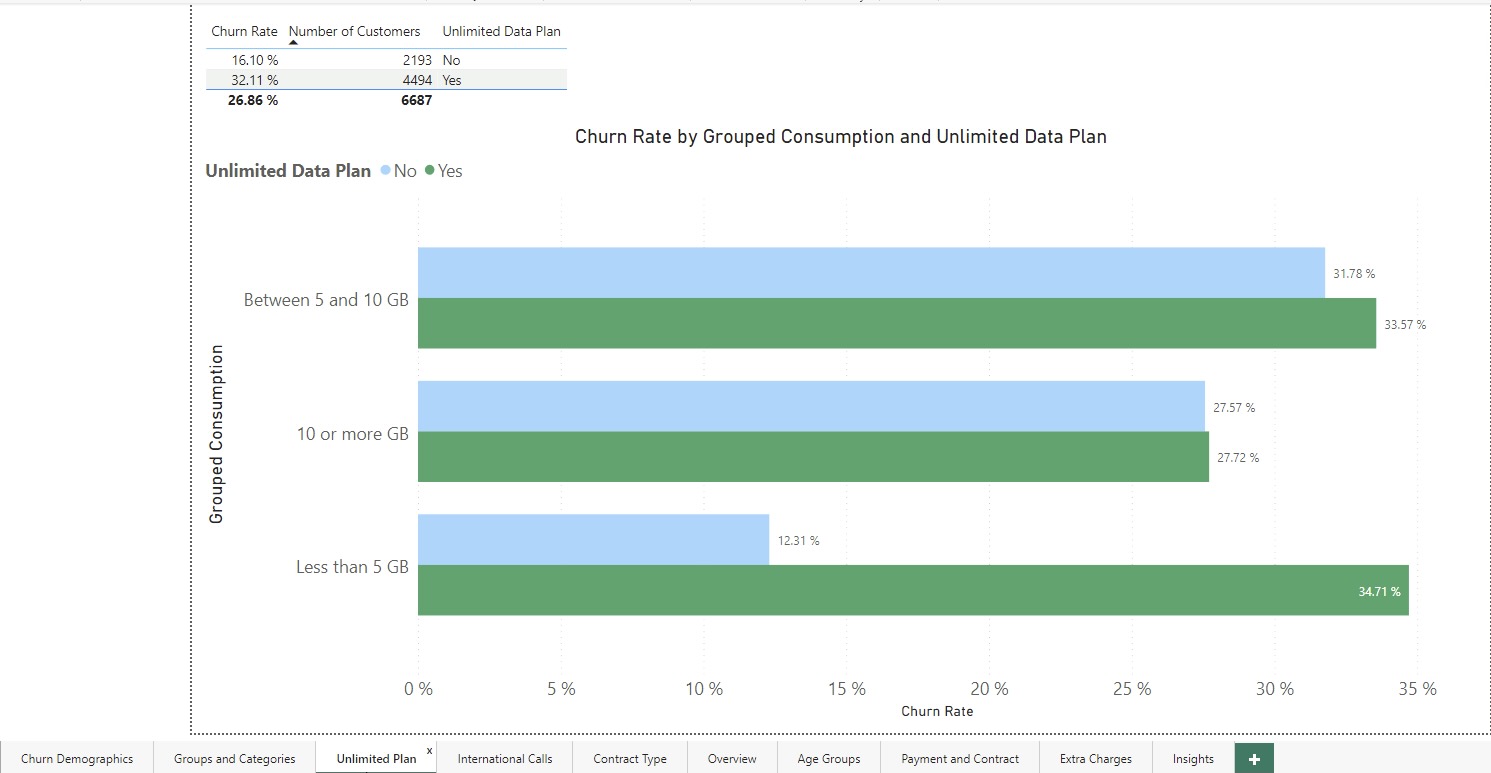The image size is (1491, 773).
Task: Open the Overview tab
Action: click(x=731, y=759)
